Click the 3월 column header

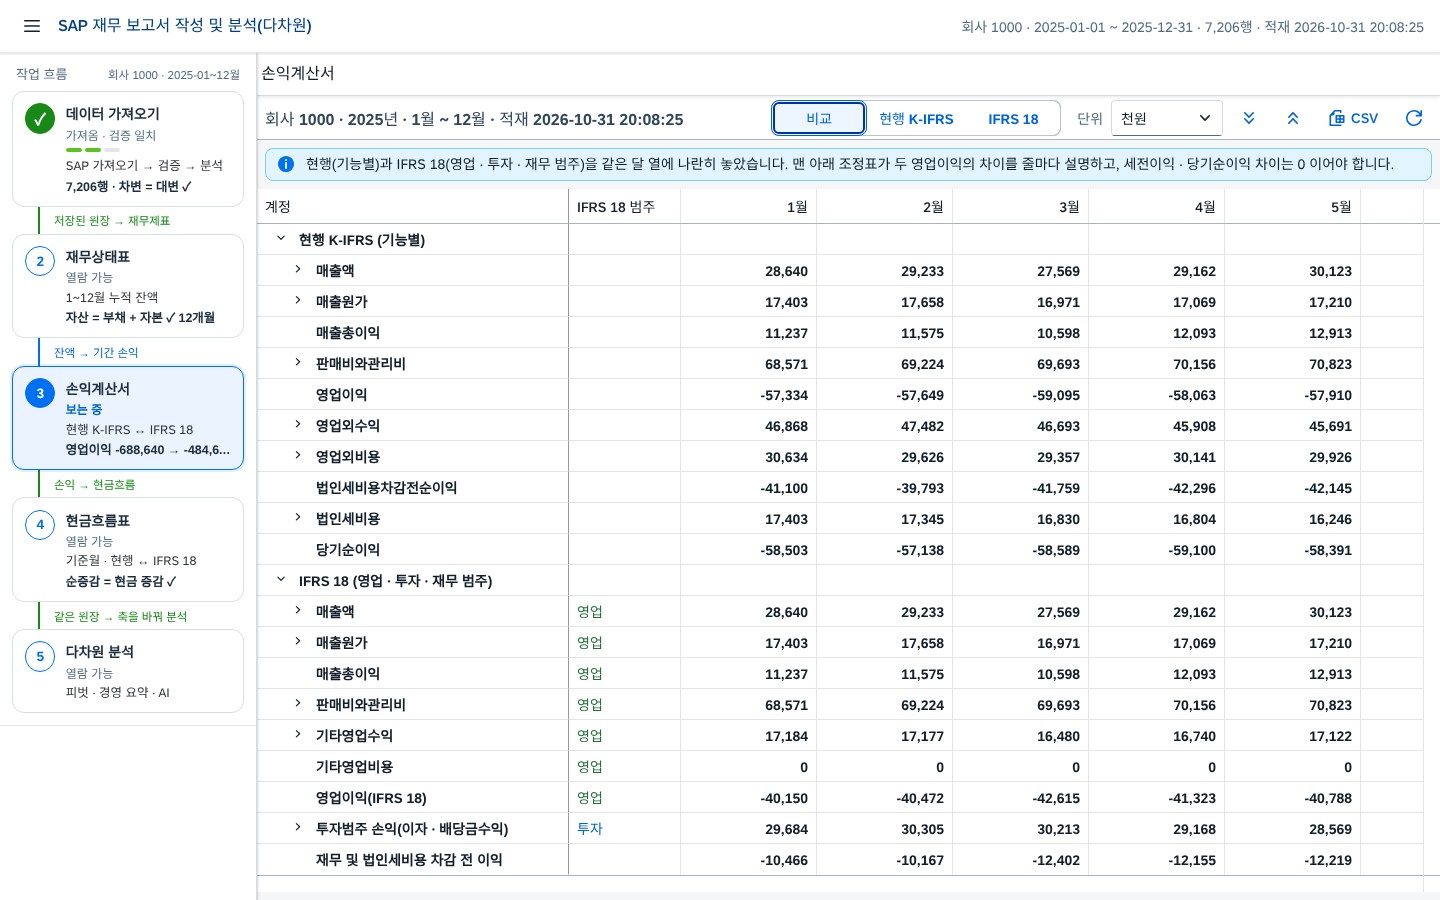[x=1021, y=207]
